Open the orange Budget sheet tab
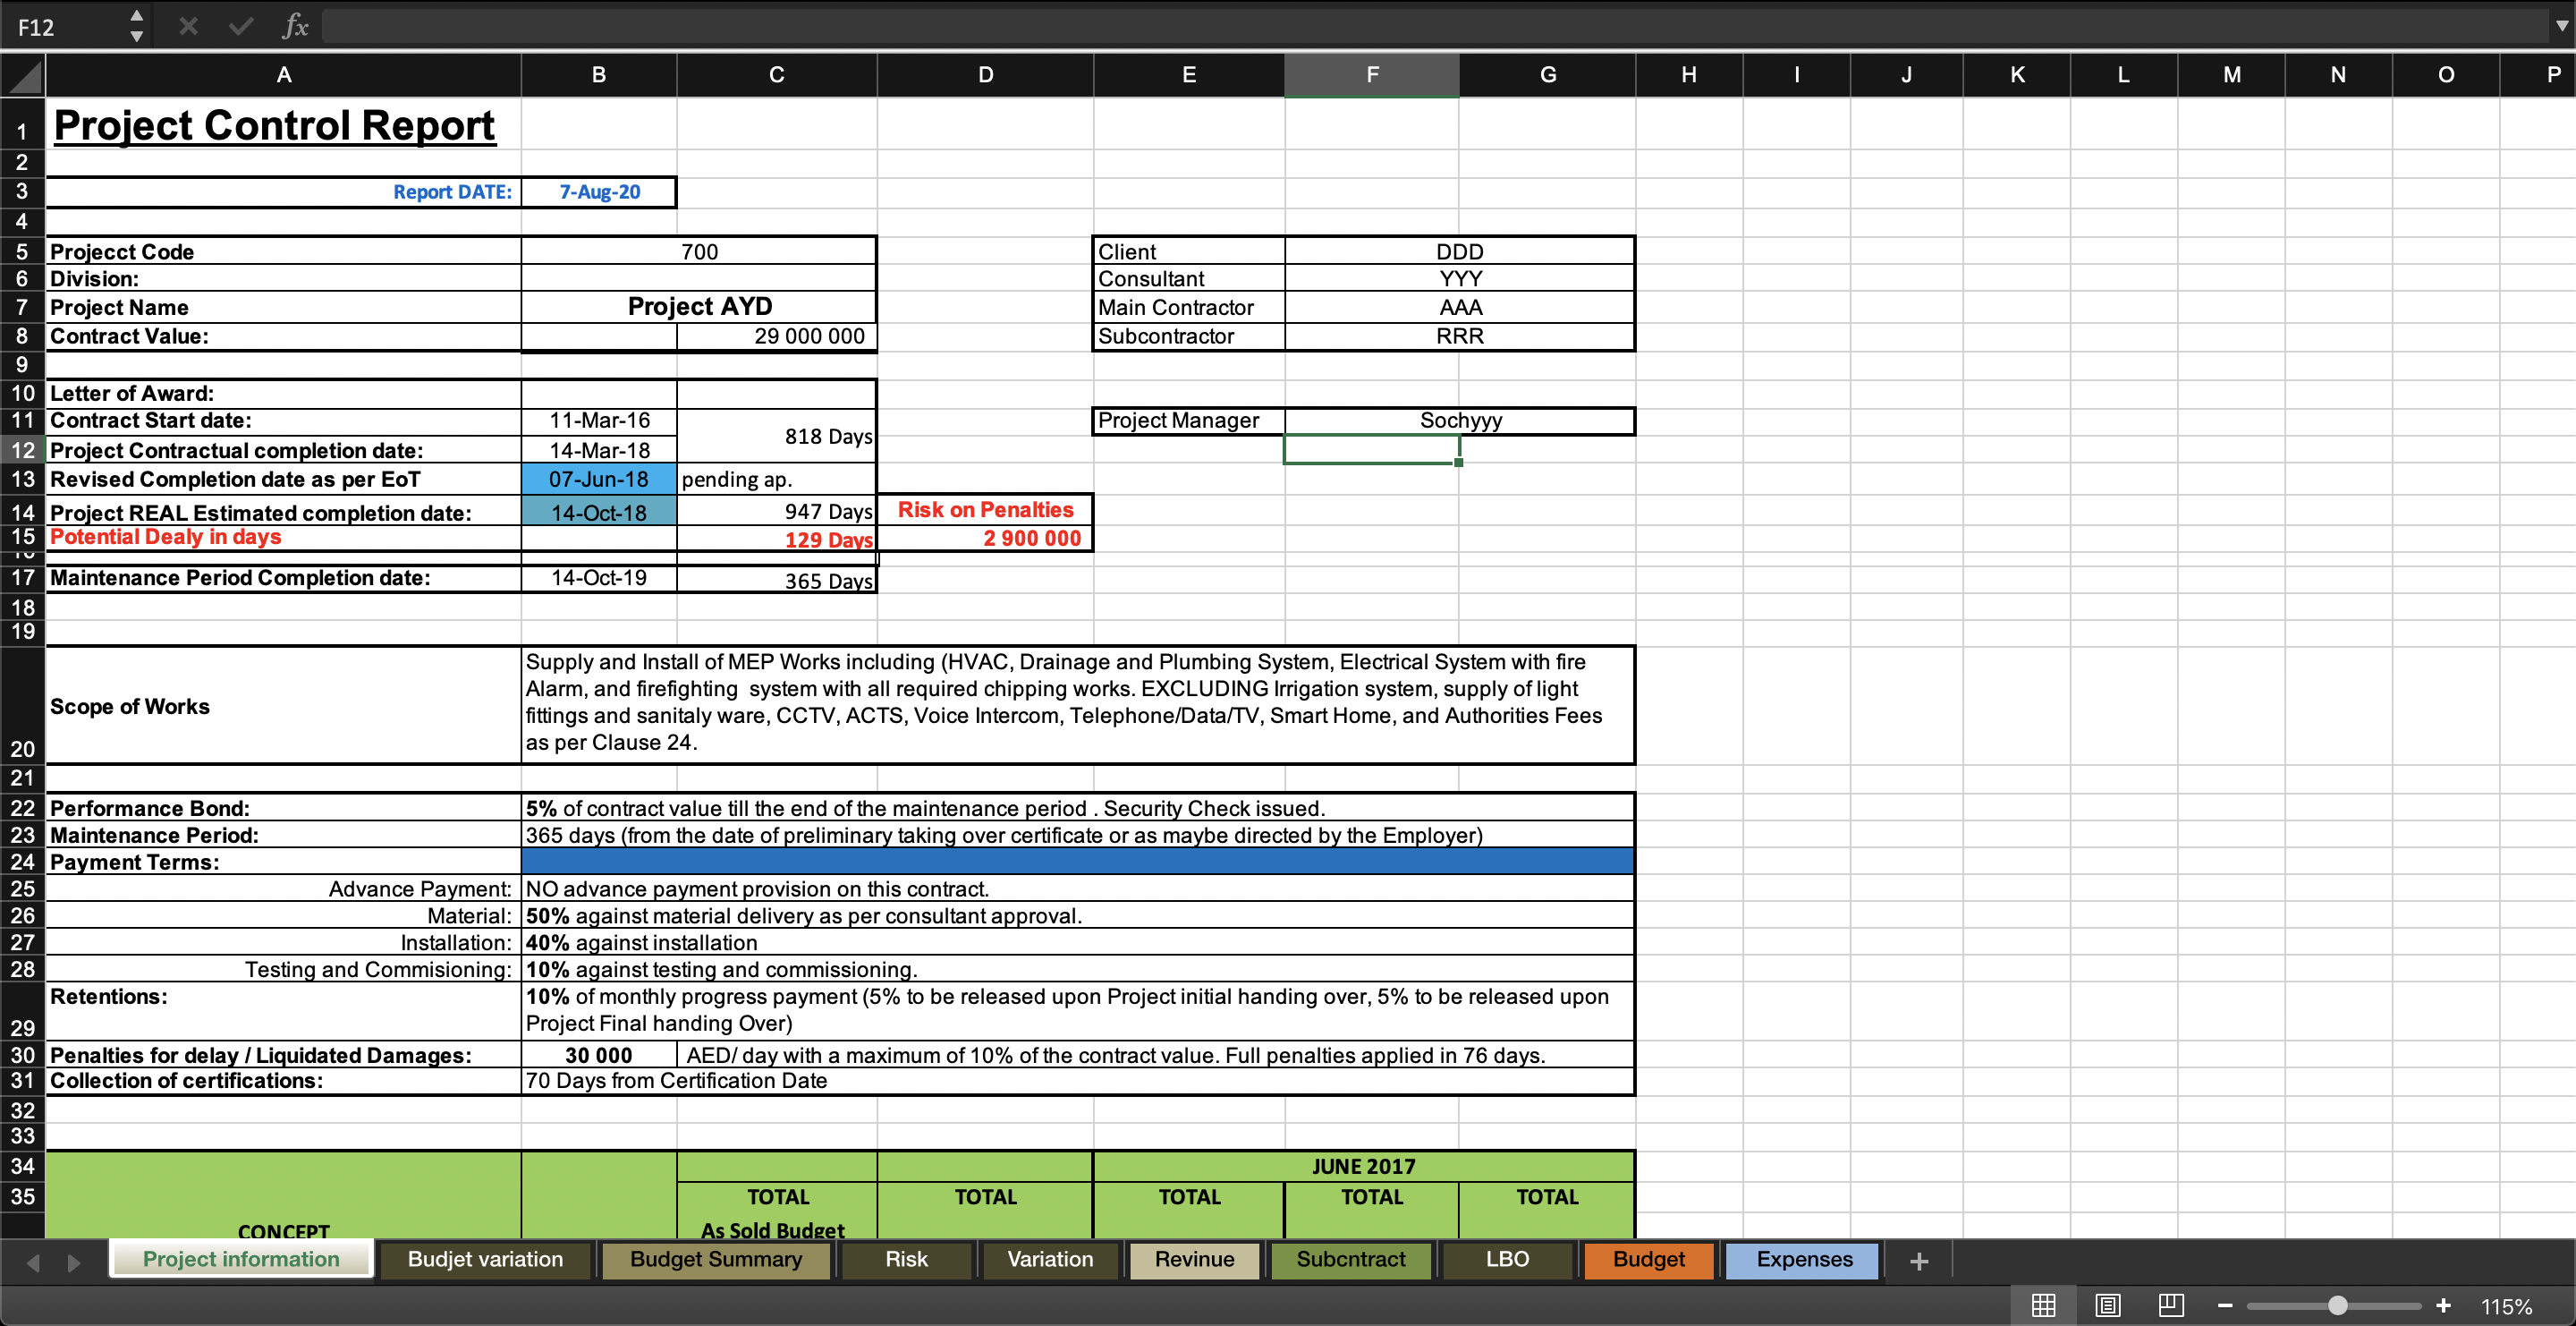The height and width of the screenshot is (1326, 2576). pos(1648,1259)
